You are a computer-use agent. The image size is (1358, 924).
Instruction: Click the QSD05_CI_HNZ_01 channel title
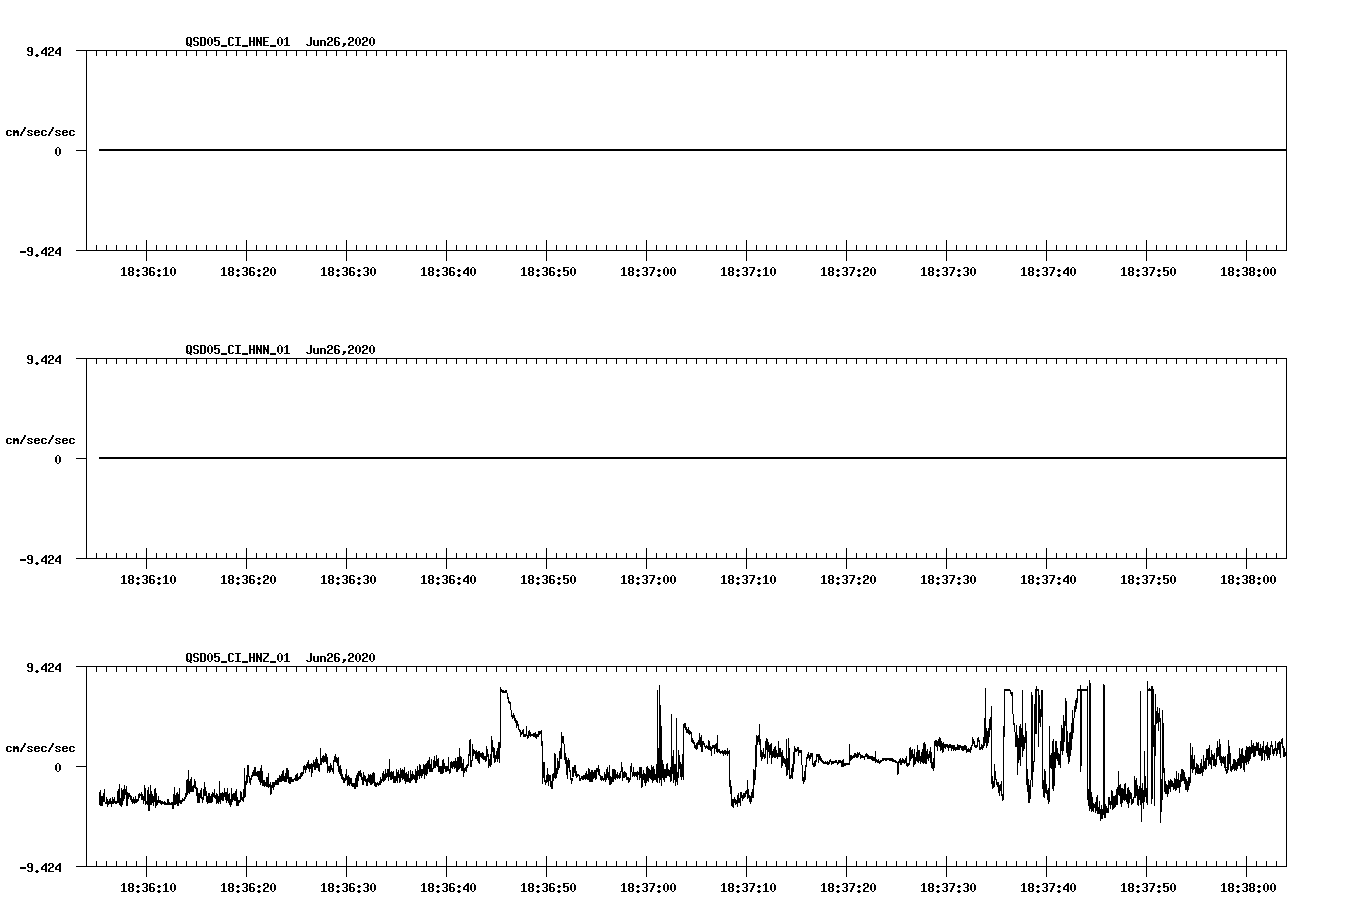(238, 658)
